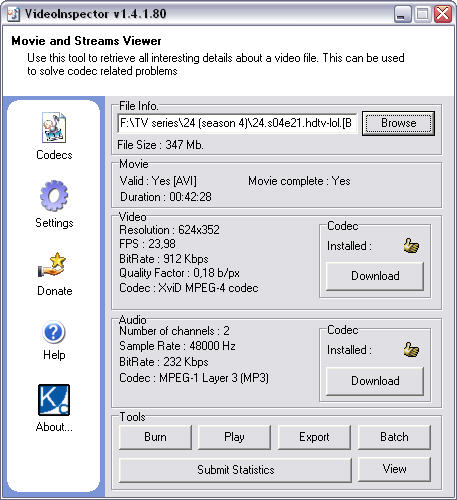Click the 'Sample Rate : 48000 Hz' text
This screenshot has width=457, height=500.
click(x=177, y=346)
